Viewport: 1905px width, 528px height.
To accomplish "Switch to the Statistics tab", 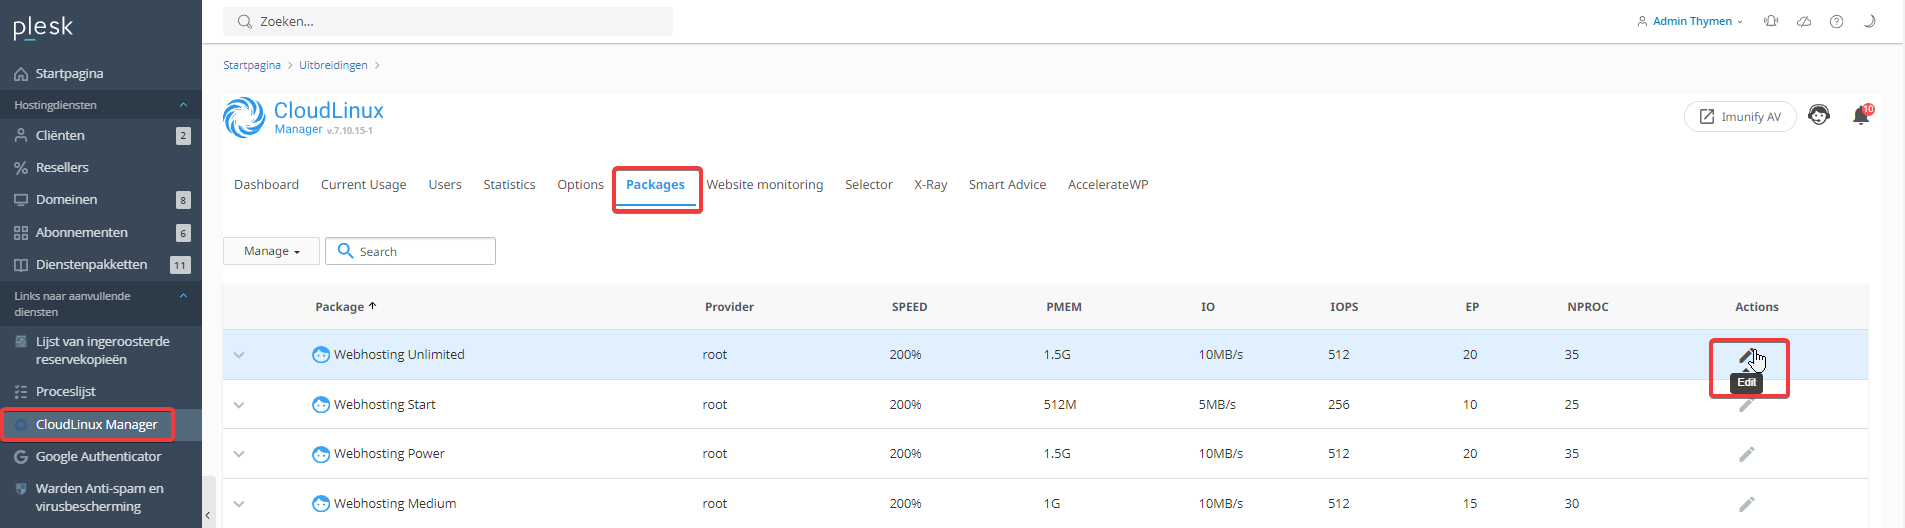I will [x=509, y=185].
